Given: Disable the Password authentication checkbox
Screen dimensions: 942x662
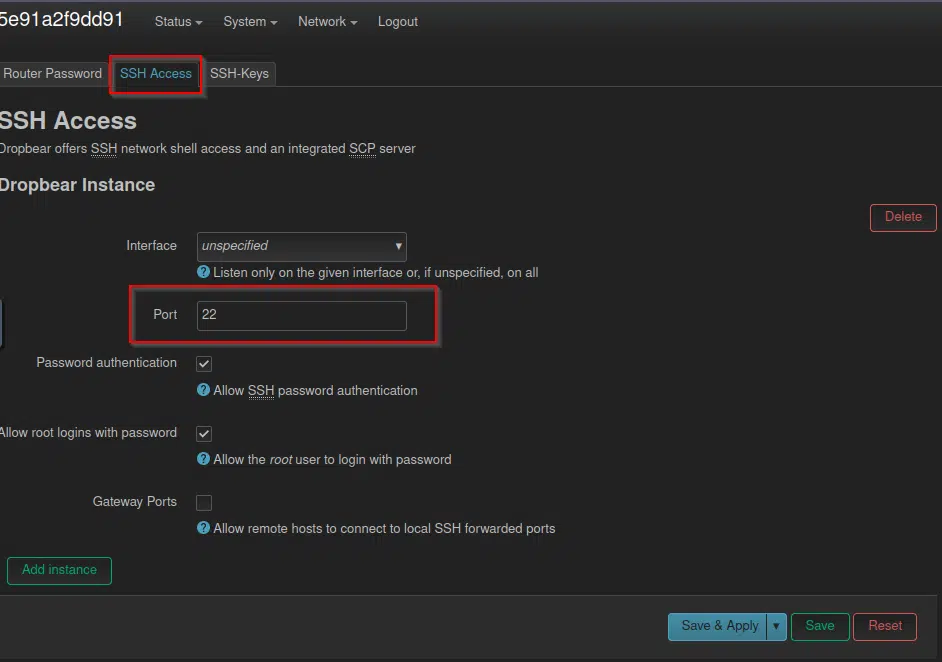Looking at the screenshot, I should 204,363.
